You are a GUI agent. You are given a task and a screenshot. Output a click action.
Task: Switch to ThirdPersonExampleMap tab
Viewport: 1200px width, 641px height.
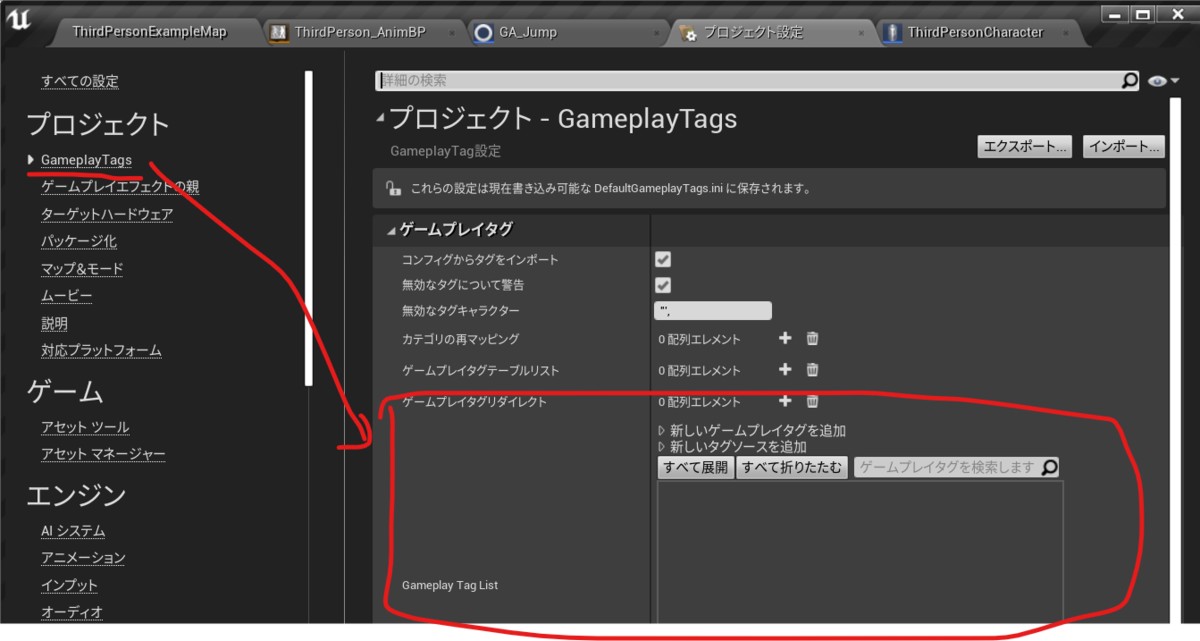pos(150,32)
